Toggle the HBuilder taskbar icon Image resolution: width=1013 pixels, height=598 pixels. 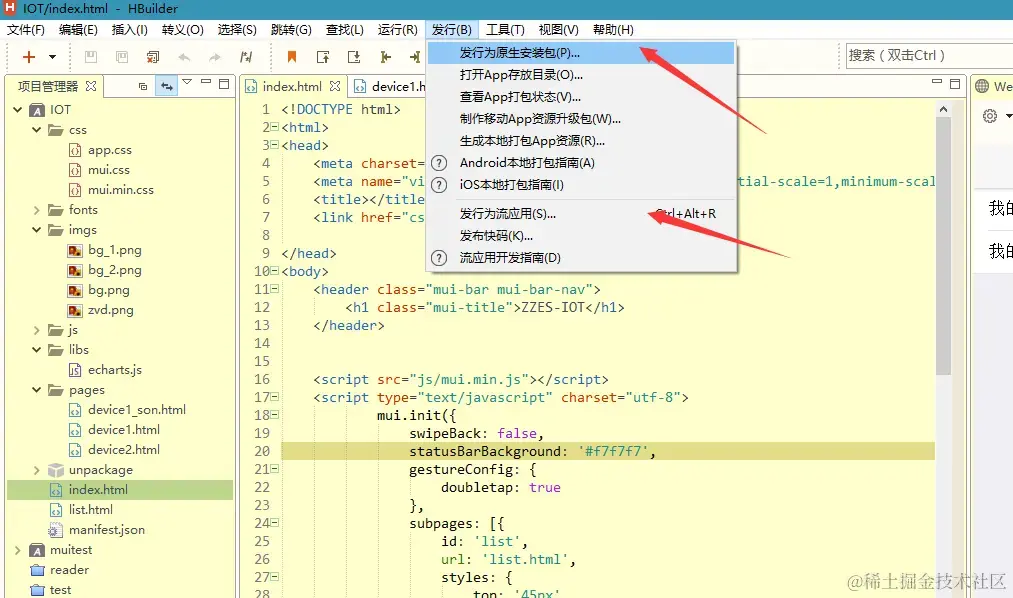tap(8, 8)
